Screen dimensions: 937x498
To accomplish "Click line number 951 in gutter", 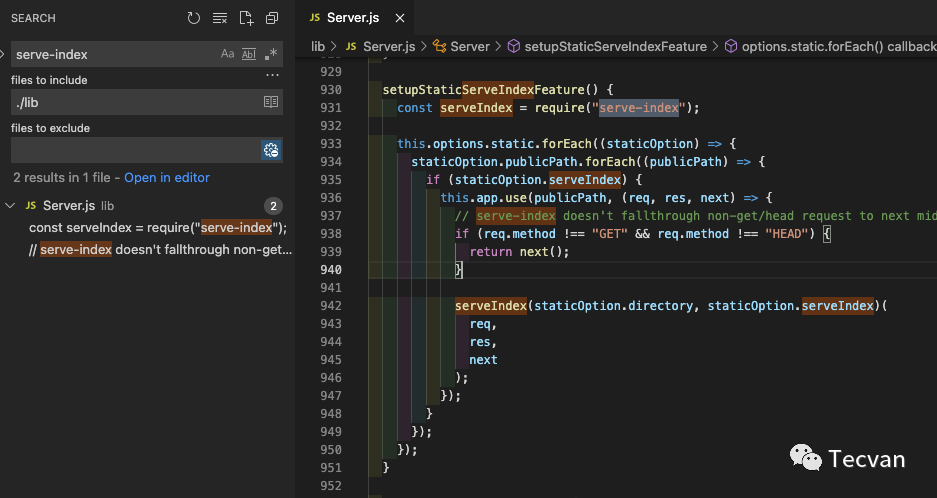I will coord(331,468).
